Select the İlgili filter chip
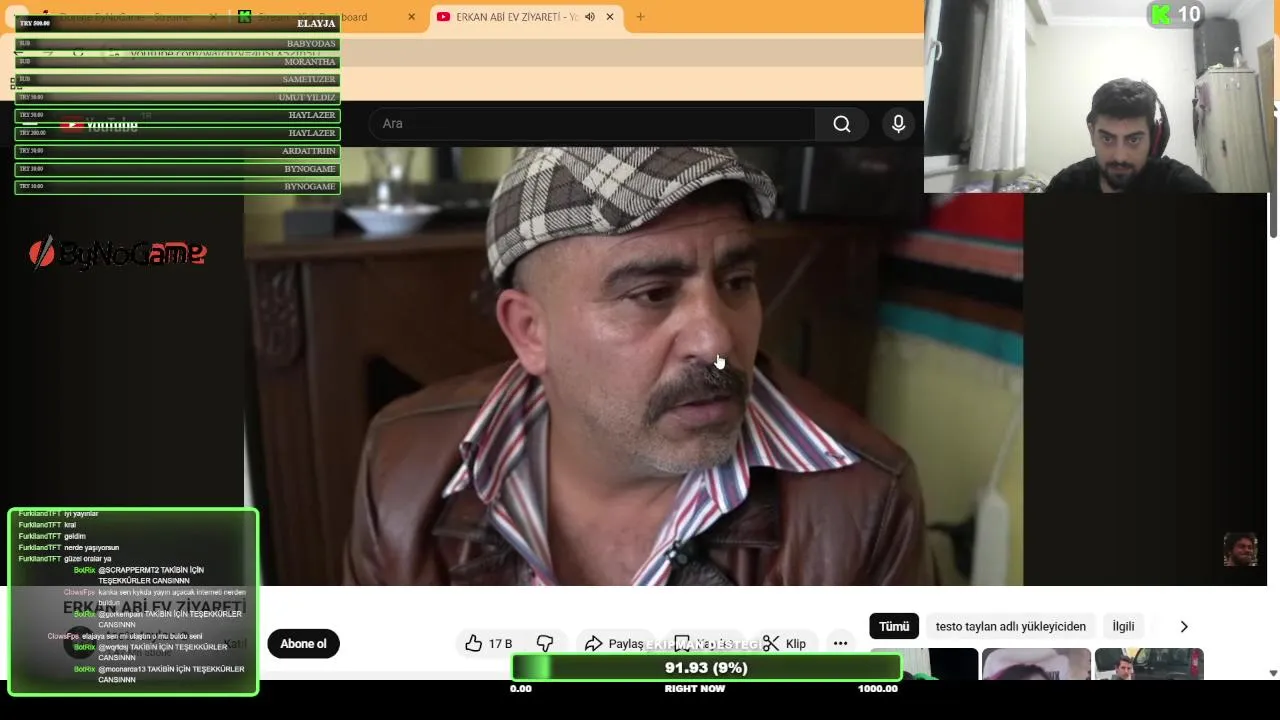1280x720 pixels. pyautogui.click(x=1123, y=626)
